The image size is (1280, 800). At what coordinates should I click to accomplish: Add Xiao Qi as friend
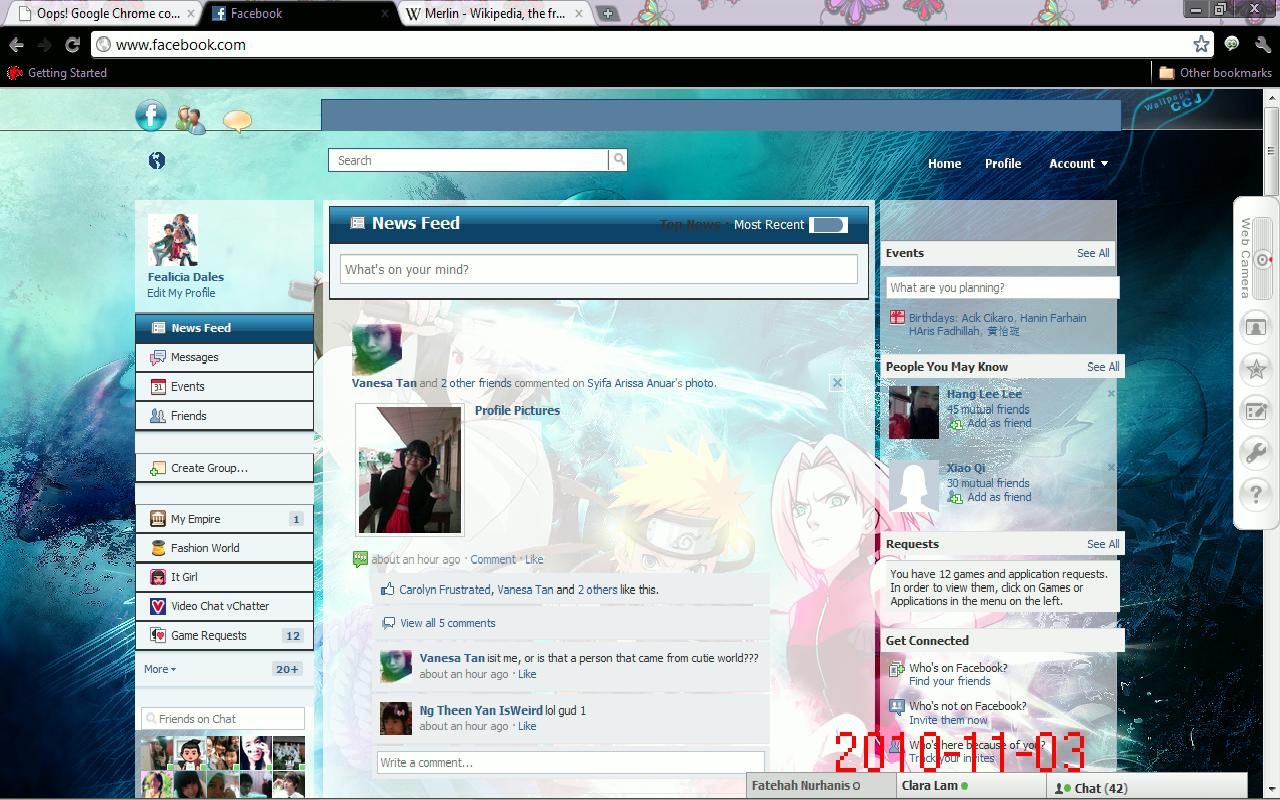(x=999, y=497)
